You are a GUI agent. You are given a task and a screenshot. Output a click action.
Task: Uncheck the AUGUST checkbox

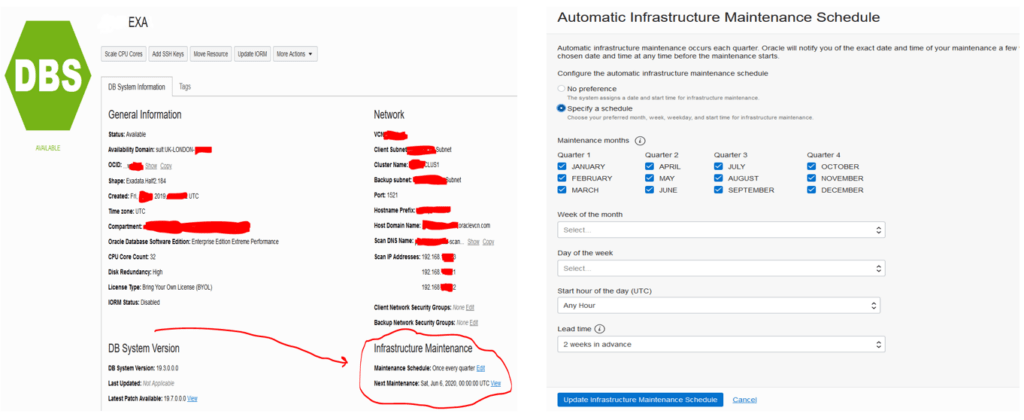[718, 178]
